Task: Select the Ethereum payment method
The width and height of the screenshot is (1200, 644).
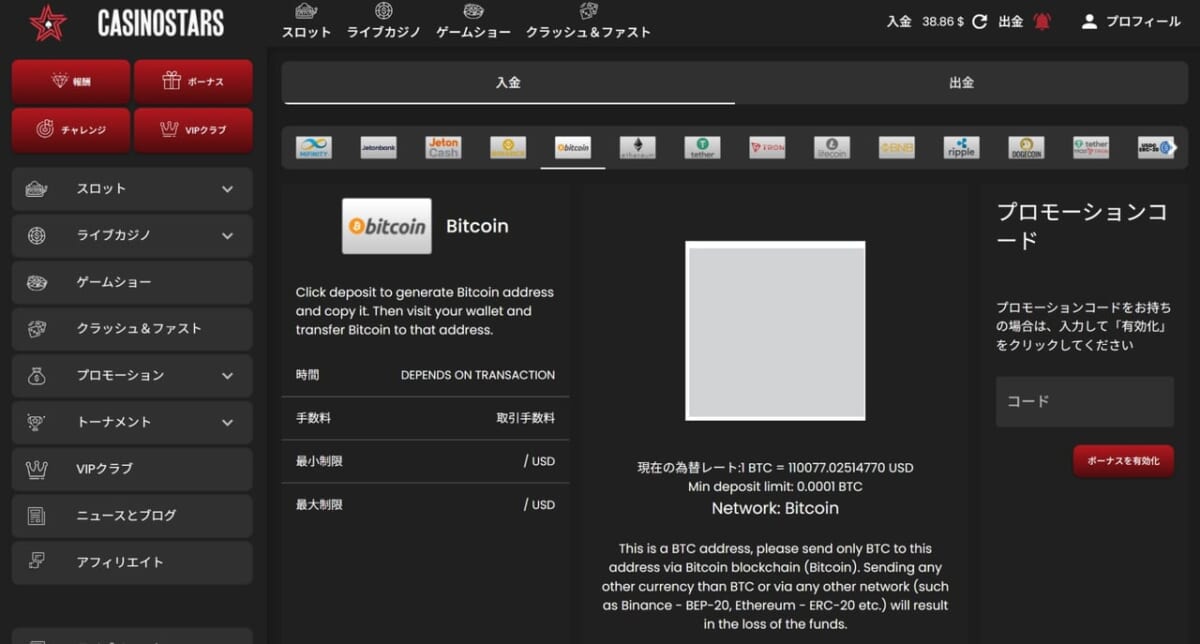Action: coord(637,148)
